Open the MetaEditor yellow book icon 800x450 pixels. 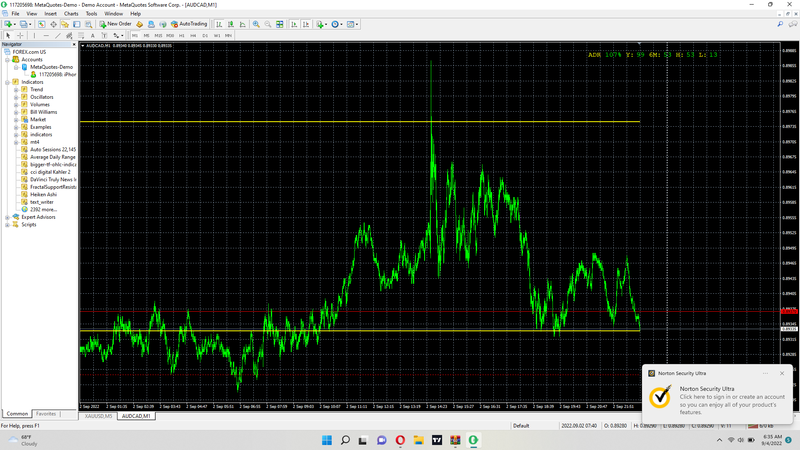pyautogui.click(x=139, y=24)
